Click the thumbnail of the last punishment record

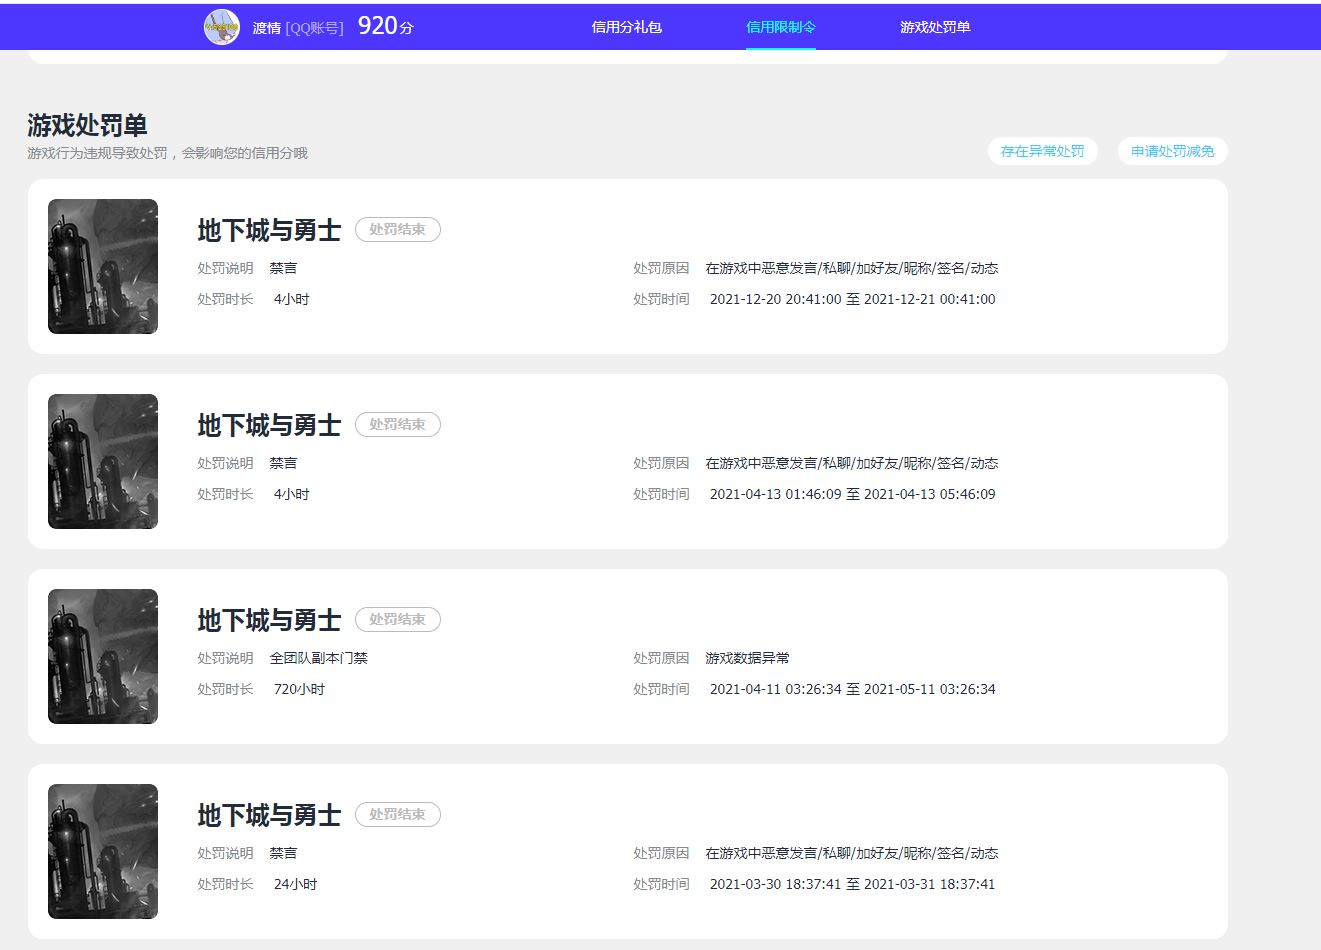(x=102, y=851)
